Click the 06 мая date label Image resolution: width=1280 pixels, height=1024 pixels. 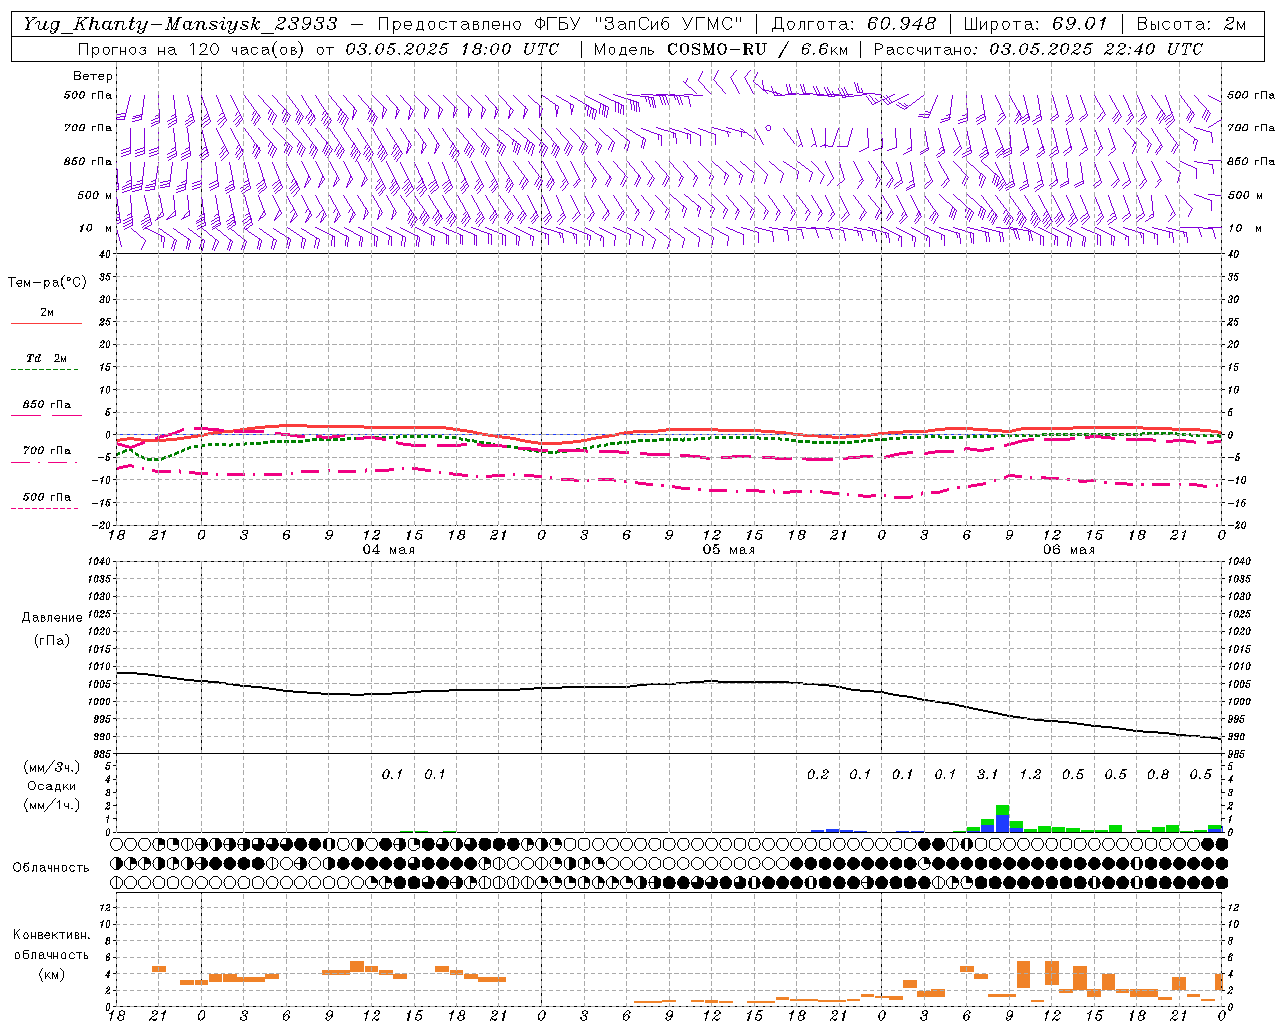tap(1069, 550)
